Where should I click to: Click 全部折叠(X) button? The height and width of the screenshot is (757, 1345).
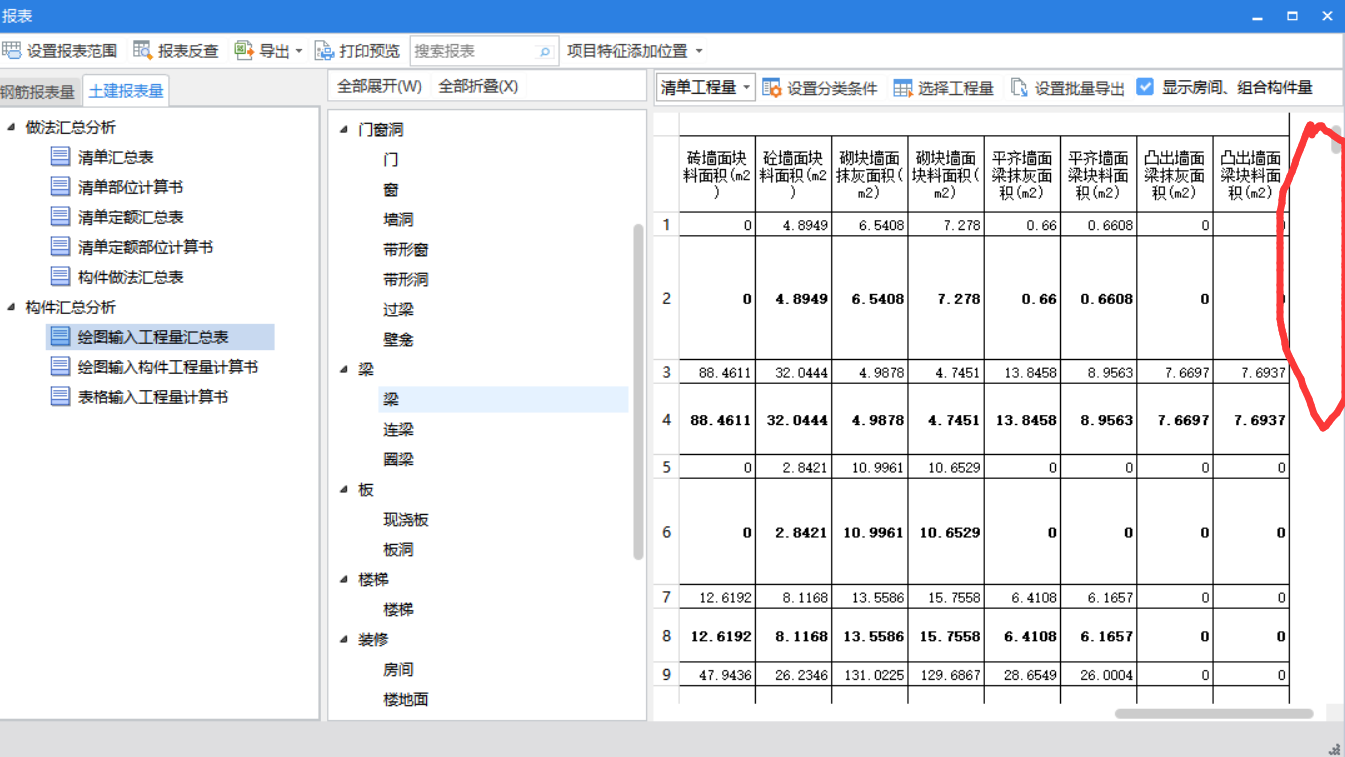(478, 86)
